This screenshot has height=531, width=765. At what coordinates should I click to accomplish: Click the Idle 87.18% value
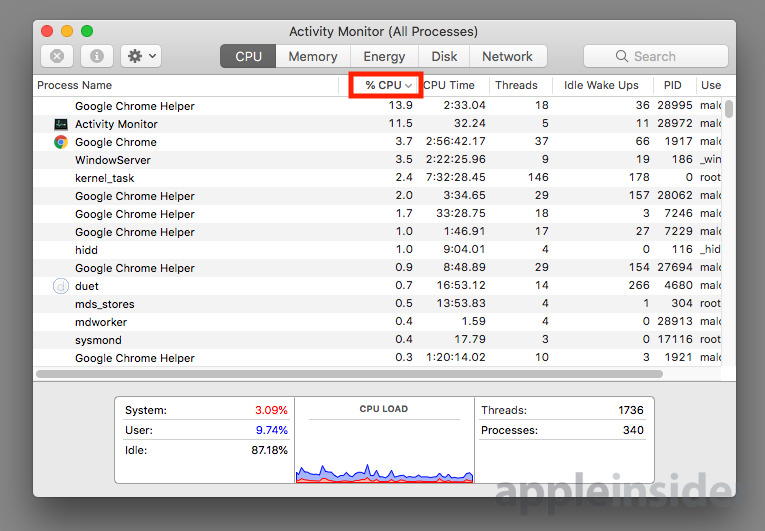pos(269,450)
